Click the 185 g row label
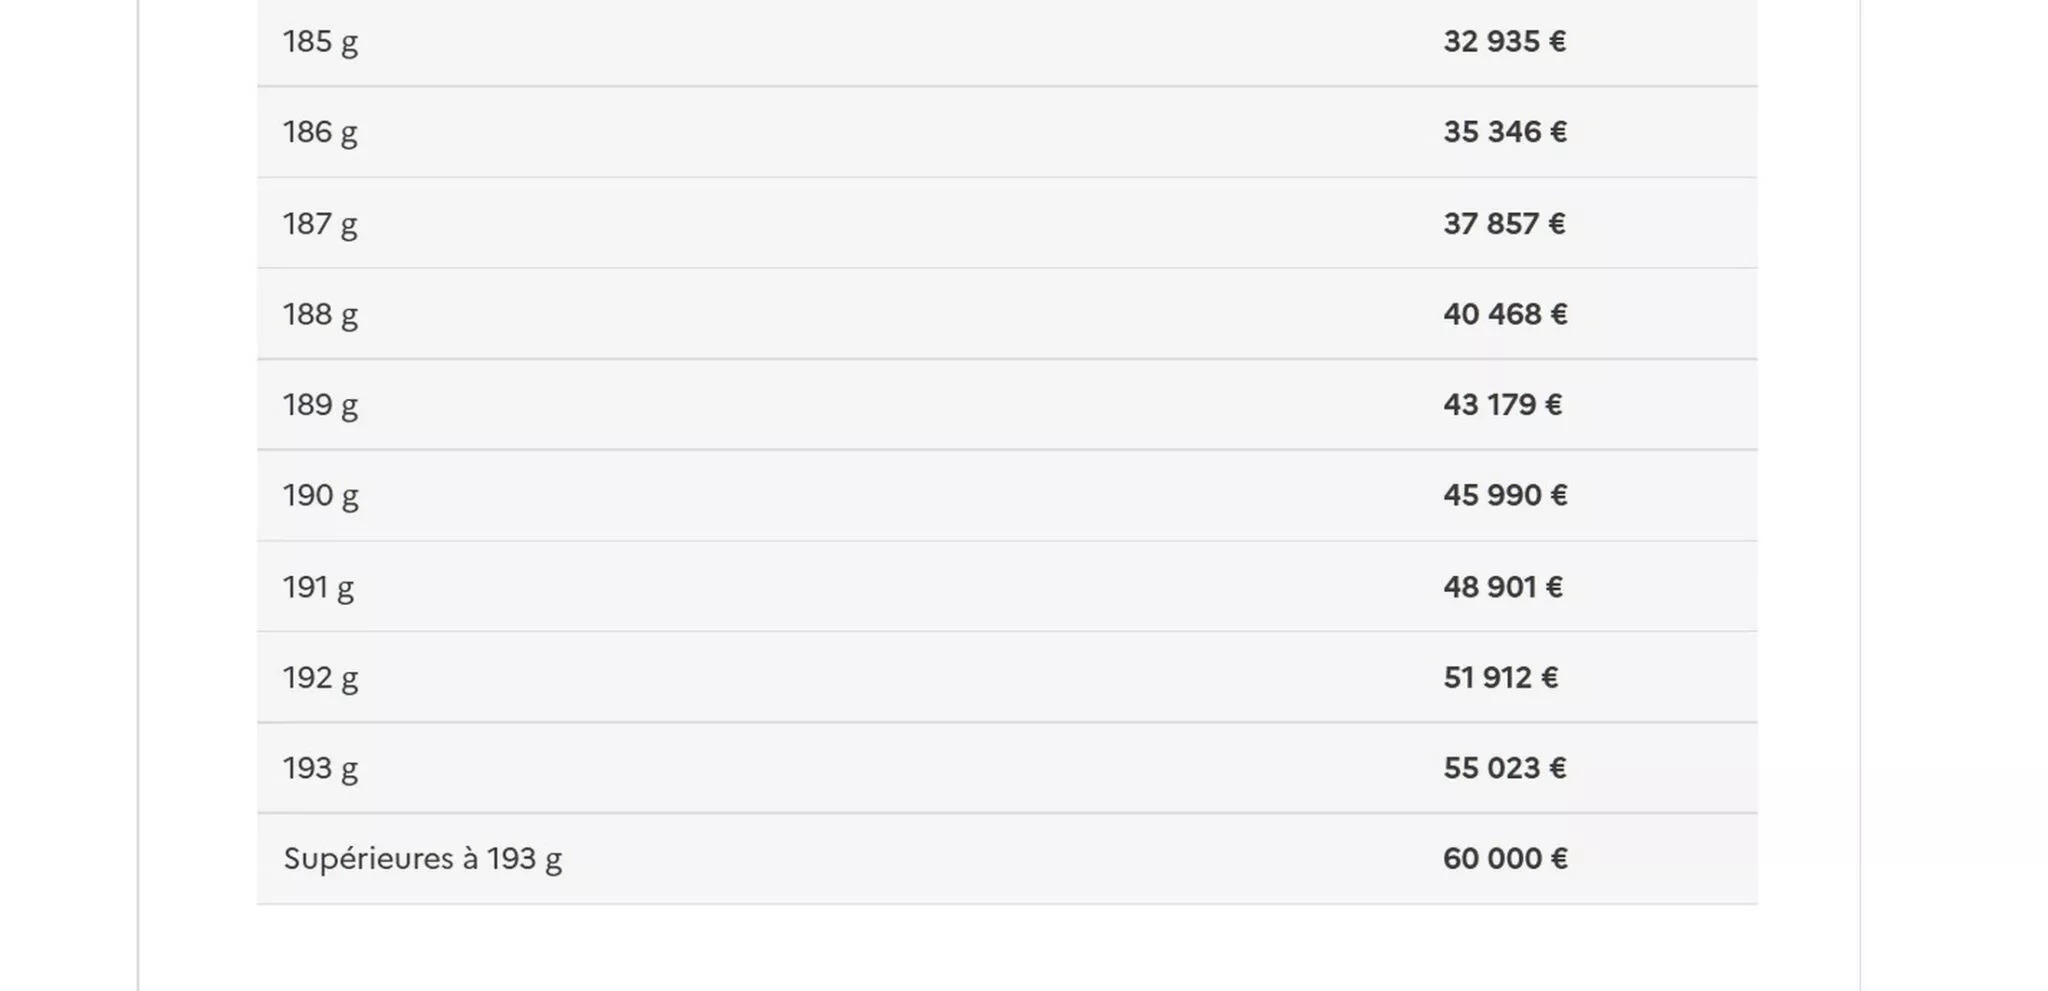Screen dimensions: 2048x991 (320, 42)
